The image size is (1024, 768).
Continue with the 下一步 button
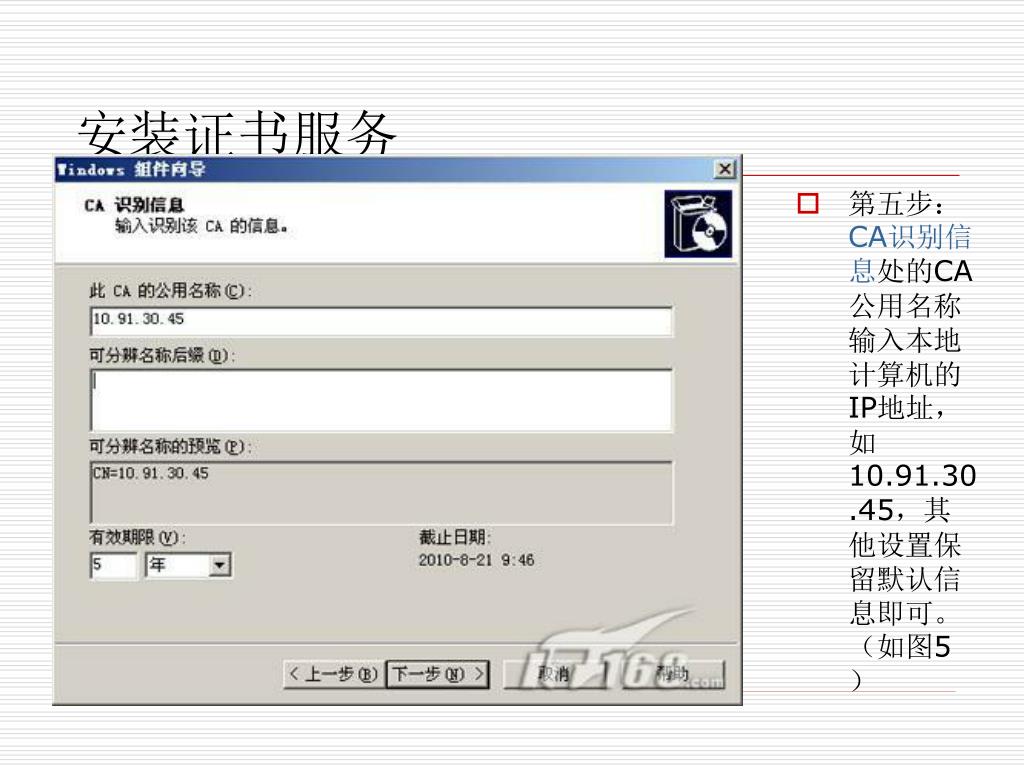(438, 674)
